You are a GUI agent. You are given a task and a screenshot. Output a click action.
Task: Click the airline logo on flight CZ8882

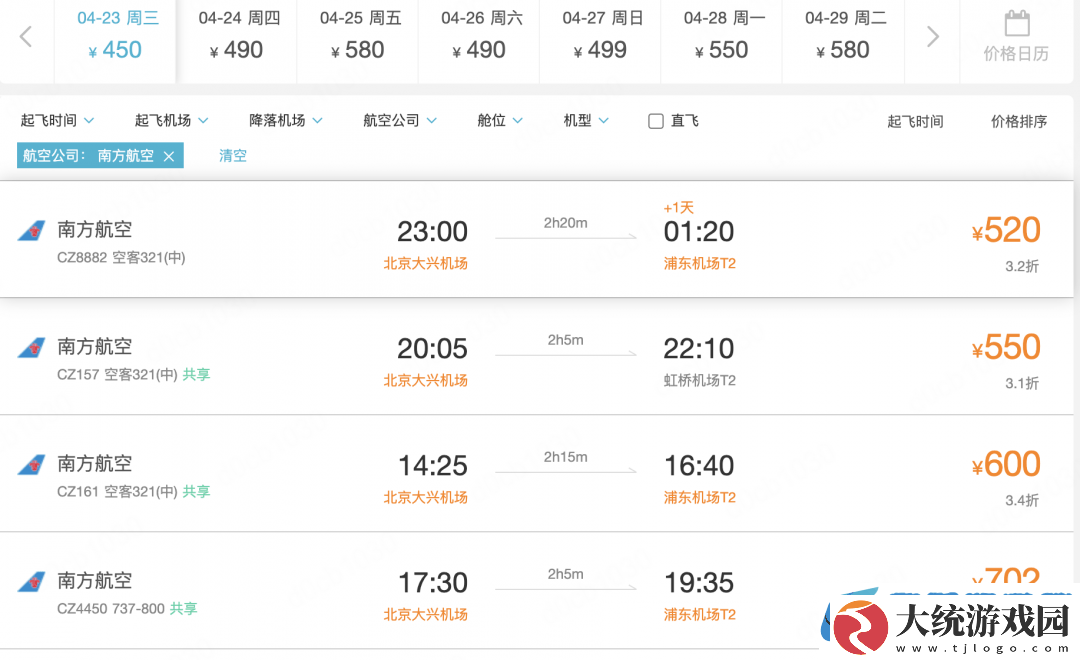(32, 231)
